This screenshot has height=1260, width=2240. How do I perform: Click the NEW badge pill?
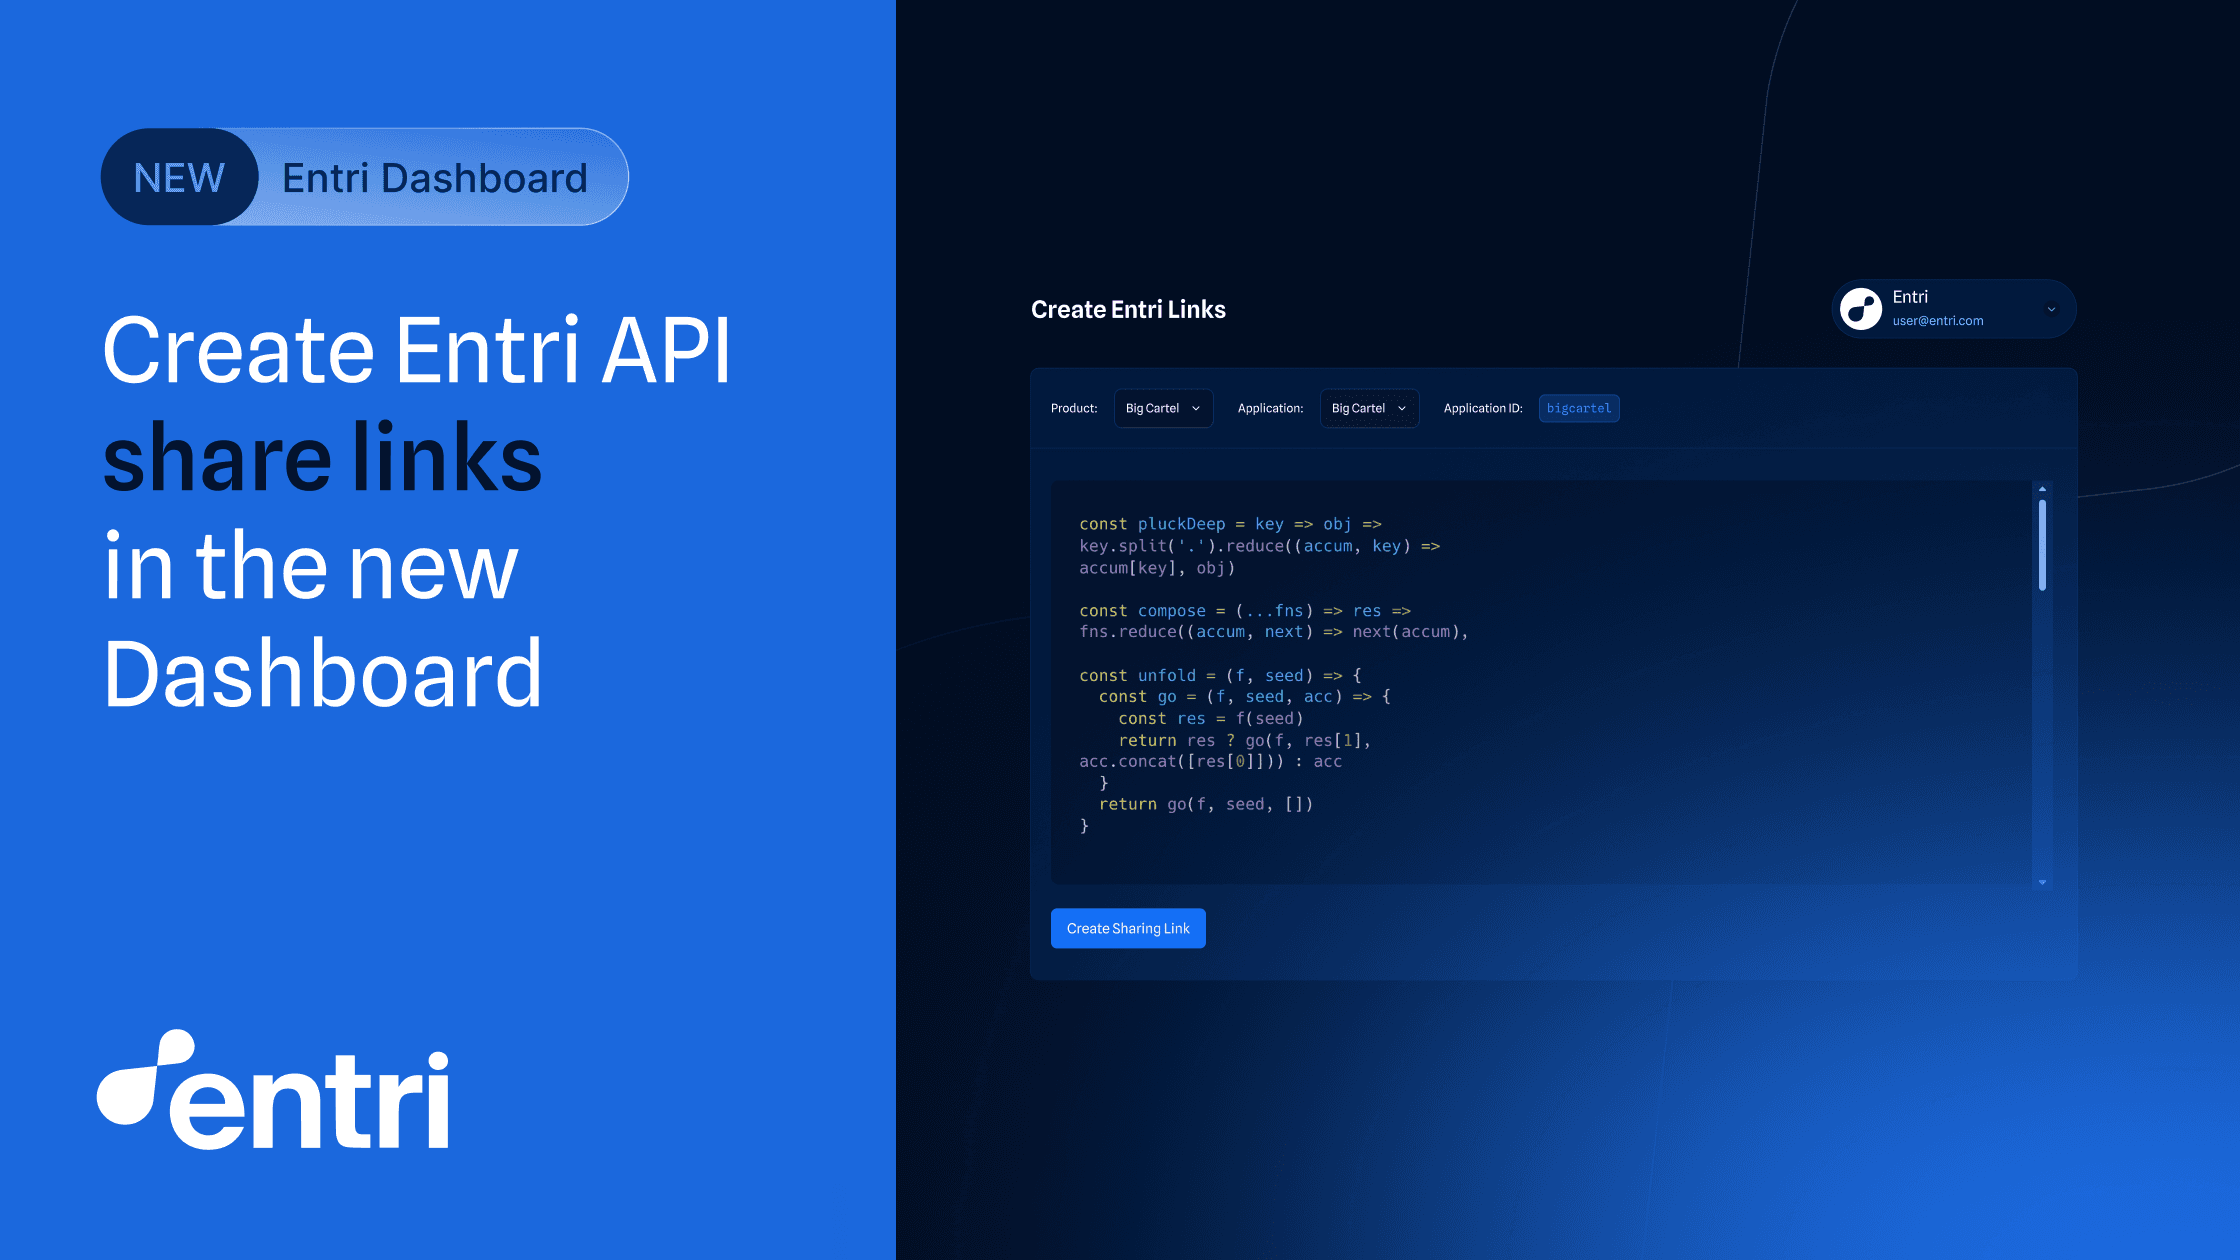click(179, 178)
